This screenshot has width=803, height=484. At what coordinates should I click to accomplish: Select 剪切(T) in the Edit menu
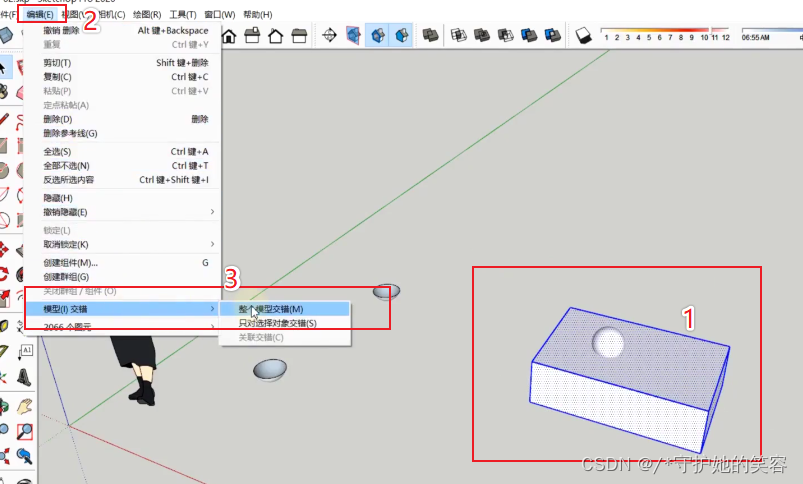pos(123,62)
